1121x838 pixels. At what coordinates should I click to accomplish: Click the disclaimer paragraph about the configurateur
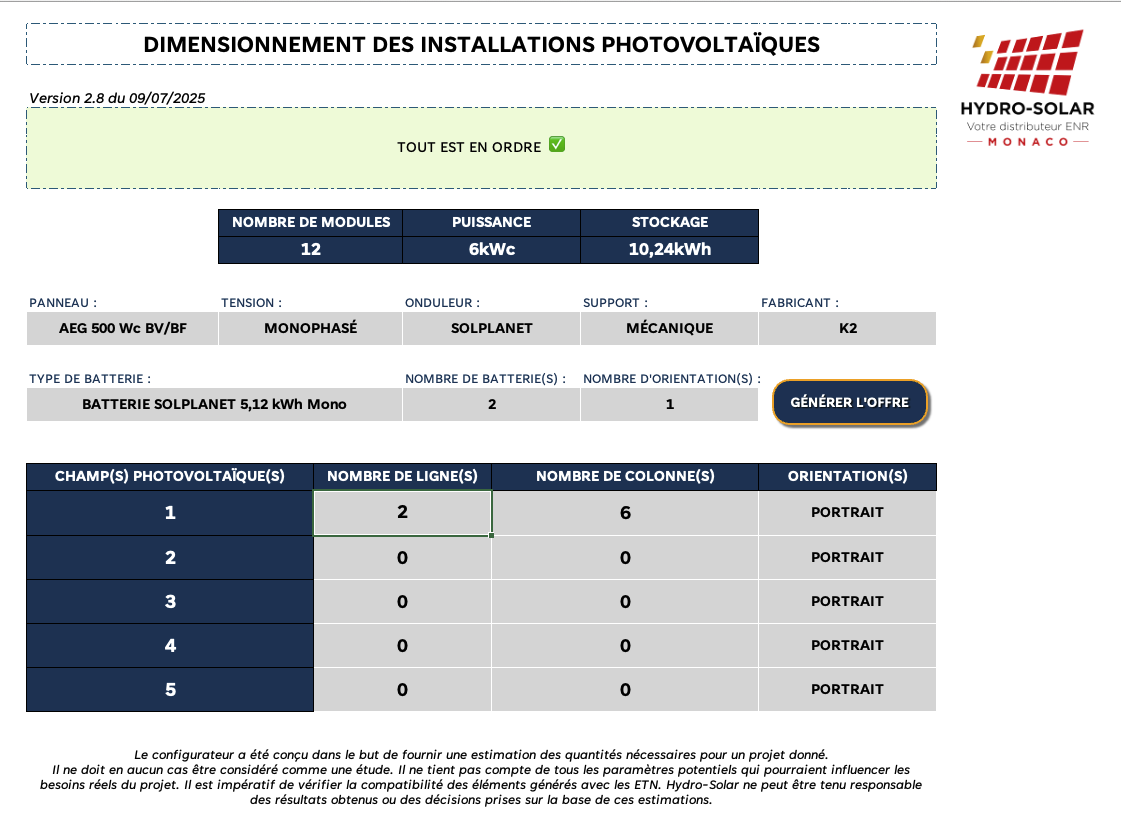click(481, 777)
